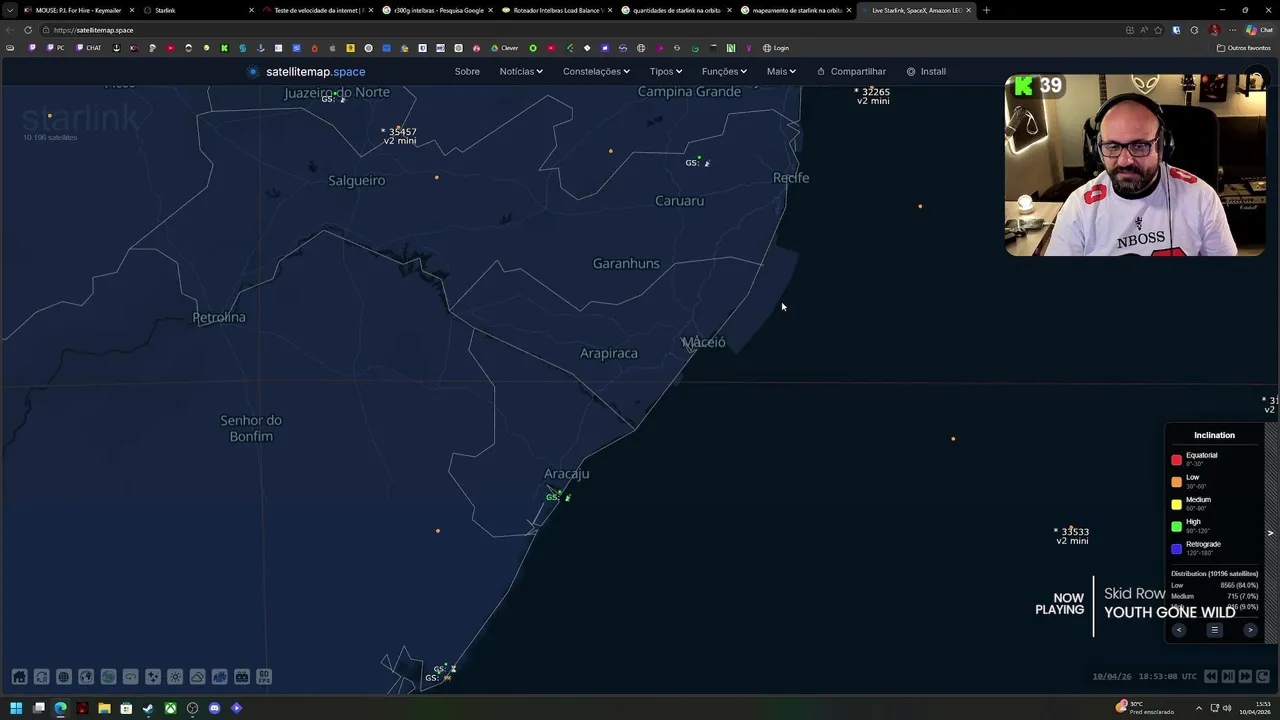
Task: Open the Sobre menu item
Action: coord(467,72)
